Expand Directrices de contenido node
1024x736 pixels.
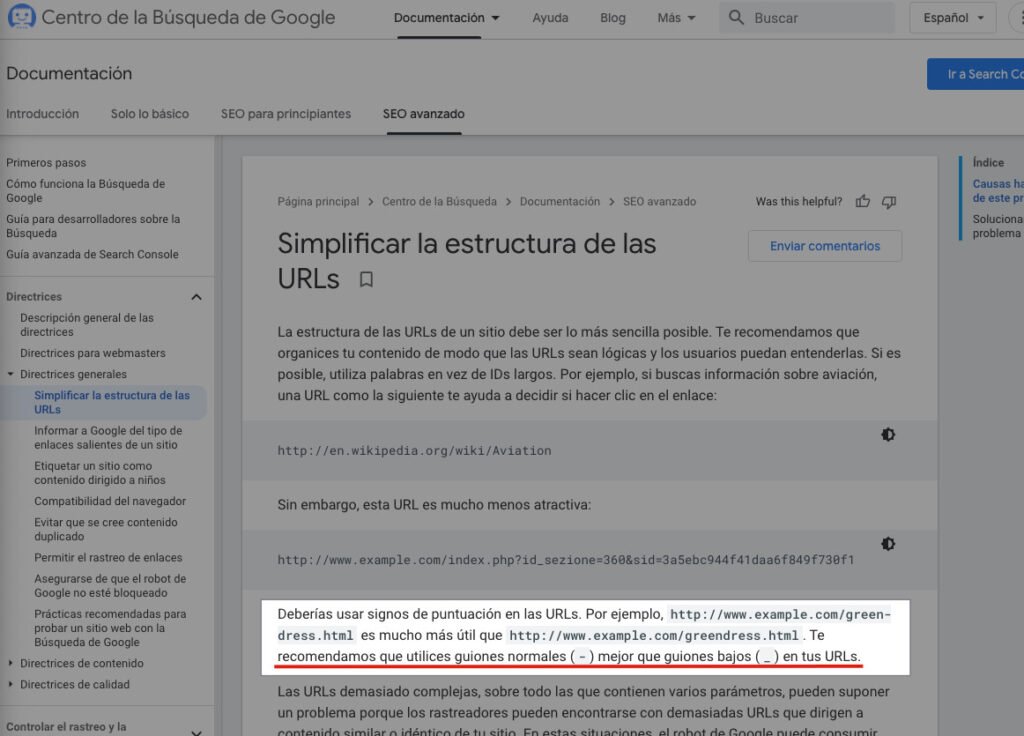tap(10, 664)
